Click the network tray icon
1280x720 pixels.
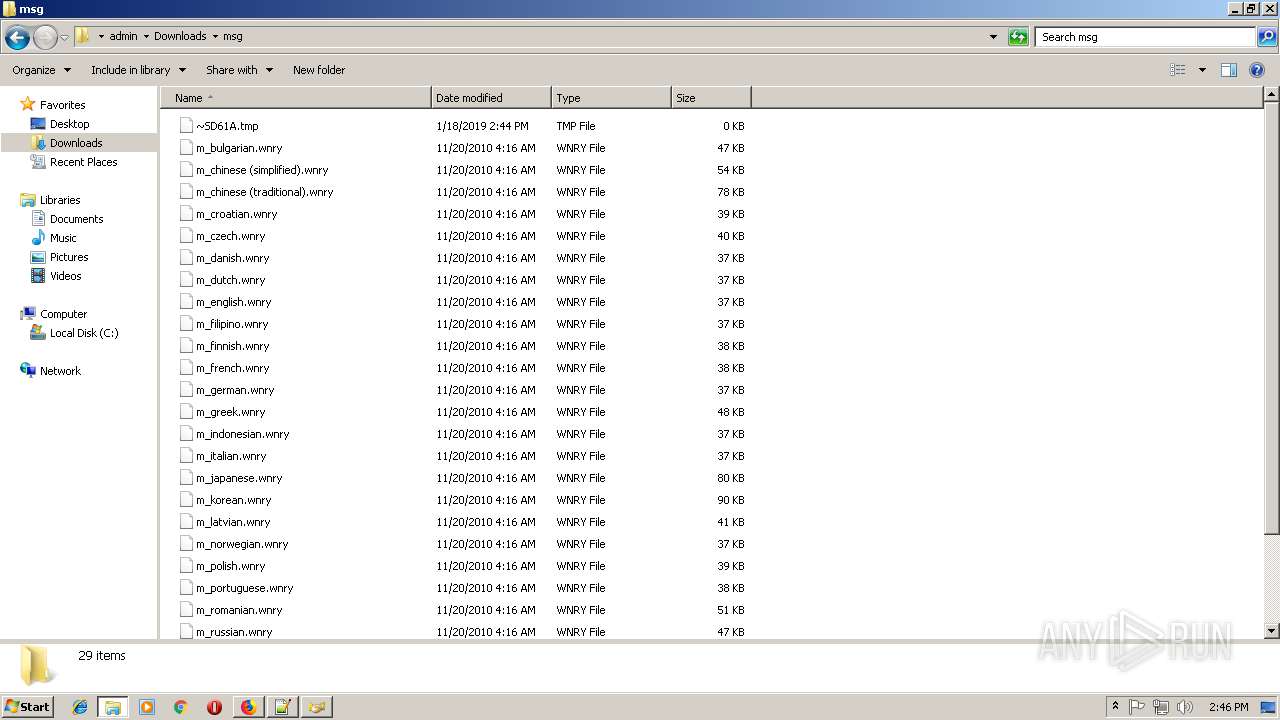point(1161,707)
